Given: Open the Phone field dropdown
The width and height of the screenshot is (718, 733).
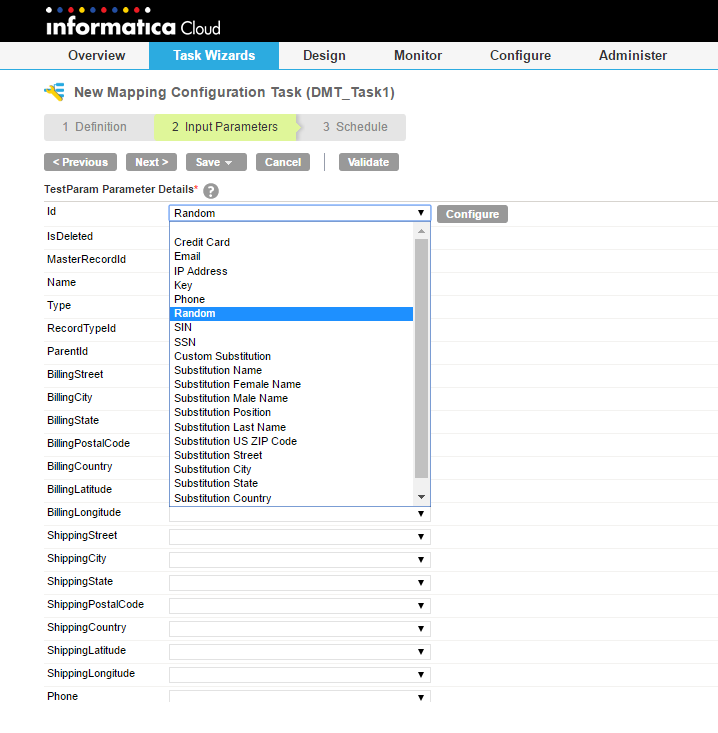Looking at the screenshot, I should point(300,697).
